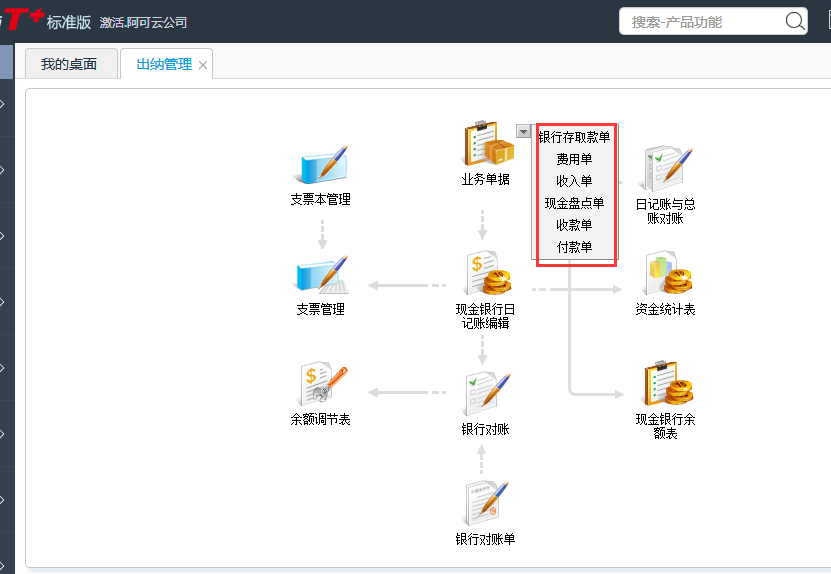The width and height of the screenshot is (831, 574).
Task: Select 收入单 menu entry
Action: [574, 181]
